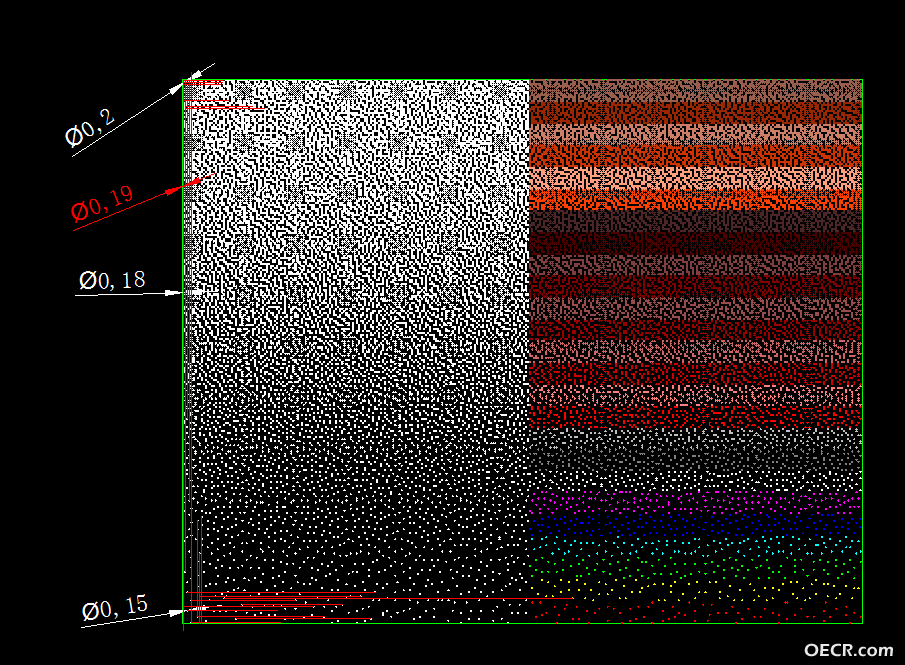Select the Ø0,15 dimension label
This screenshot has width=905, height=665.
coord(115,608)
